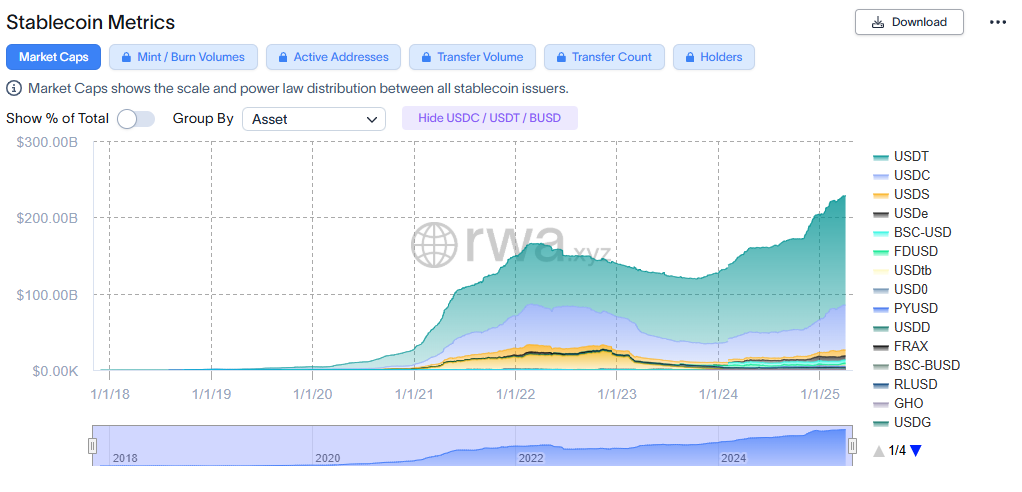1022x492 pixels.
Task: Toggle FDUSD series visibility in legend
Action: click(915, 252)
